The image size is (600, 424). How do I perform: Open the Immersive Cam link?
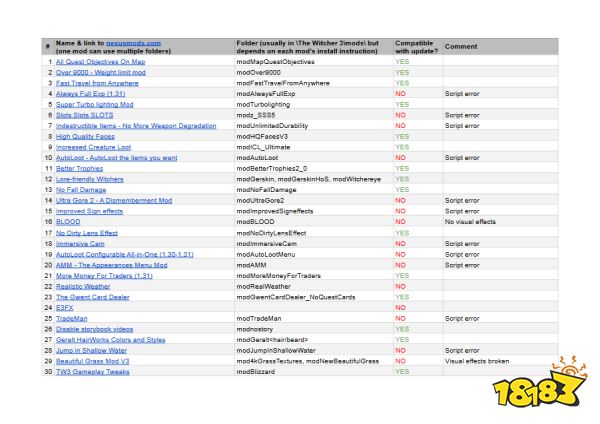click(79, 243)
